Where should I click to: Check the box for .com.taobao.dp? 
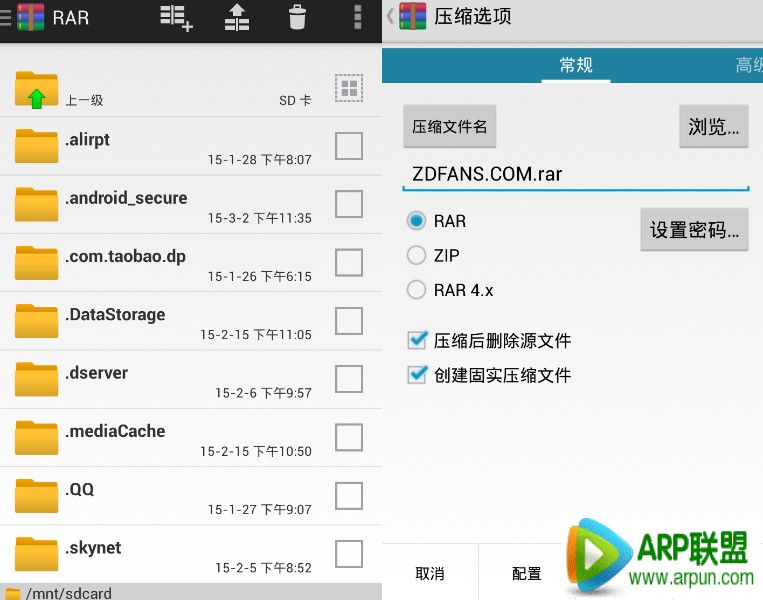pos(349,262)
